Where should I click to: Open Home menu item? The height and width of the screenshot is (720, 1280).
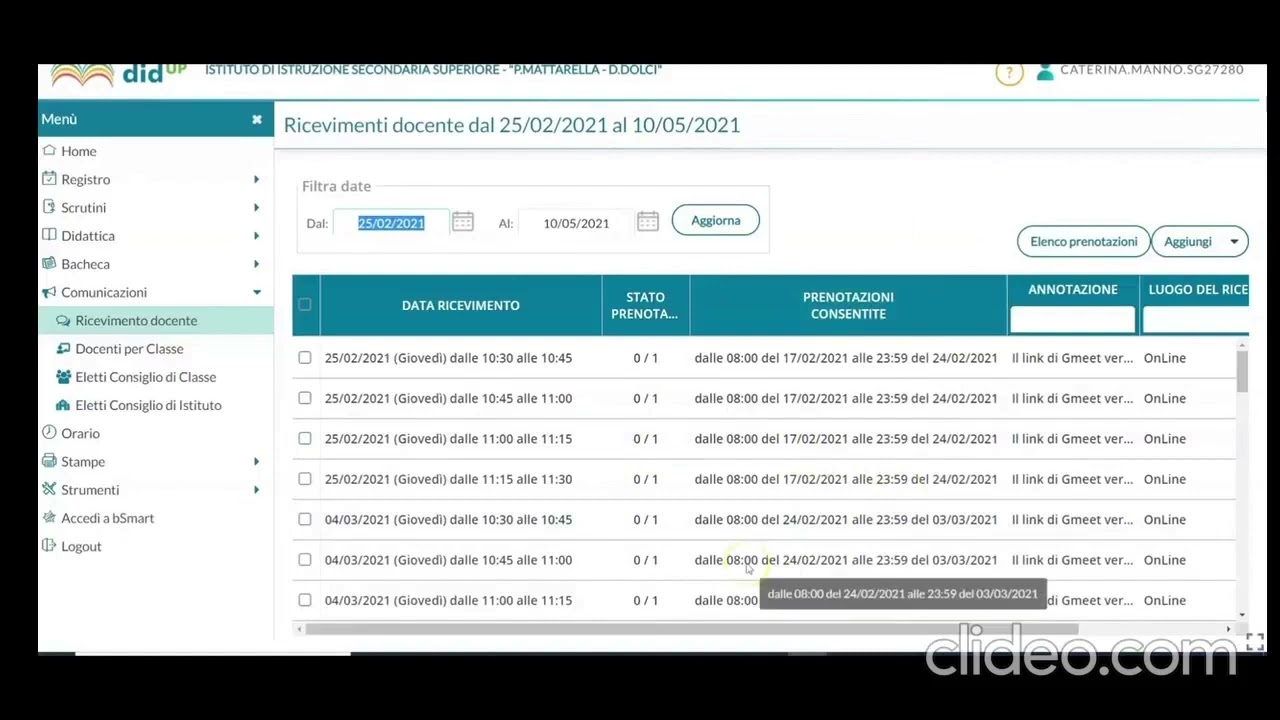point(79,151)
